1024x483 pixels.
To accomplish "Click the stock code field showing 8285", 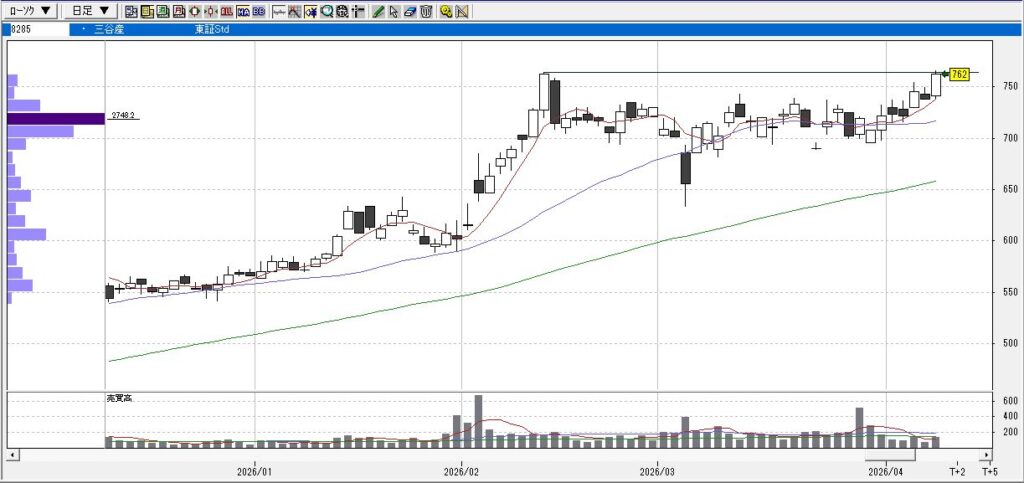I will [36, 30].
